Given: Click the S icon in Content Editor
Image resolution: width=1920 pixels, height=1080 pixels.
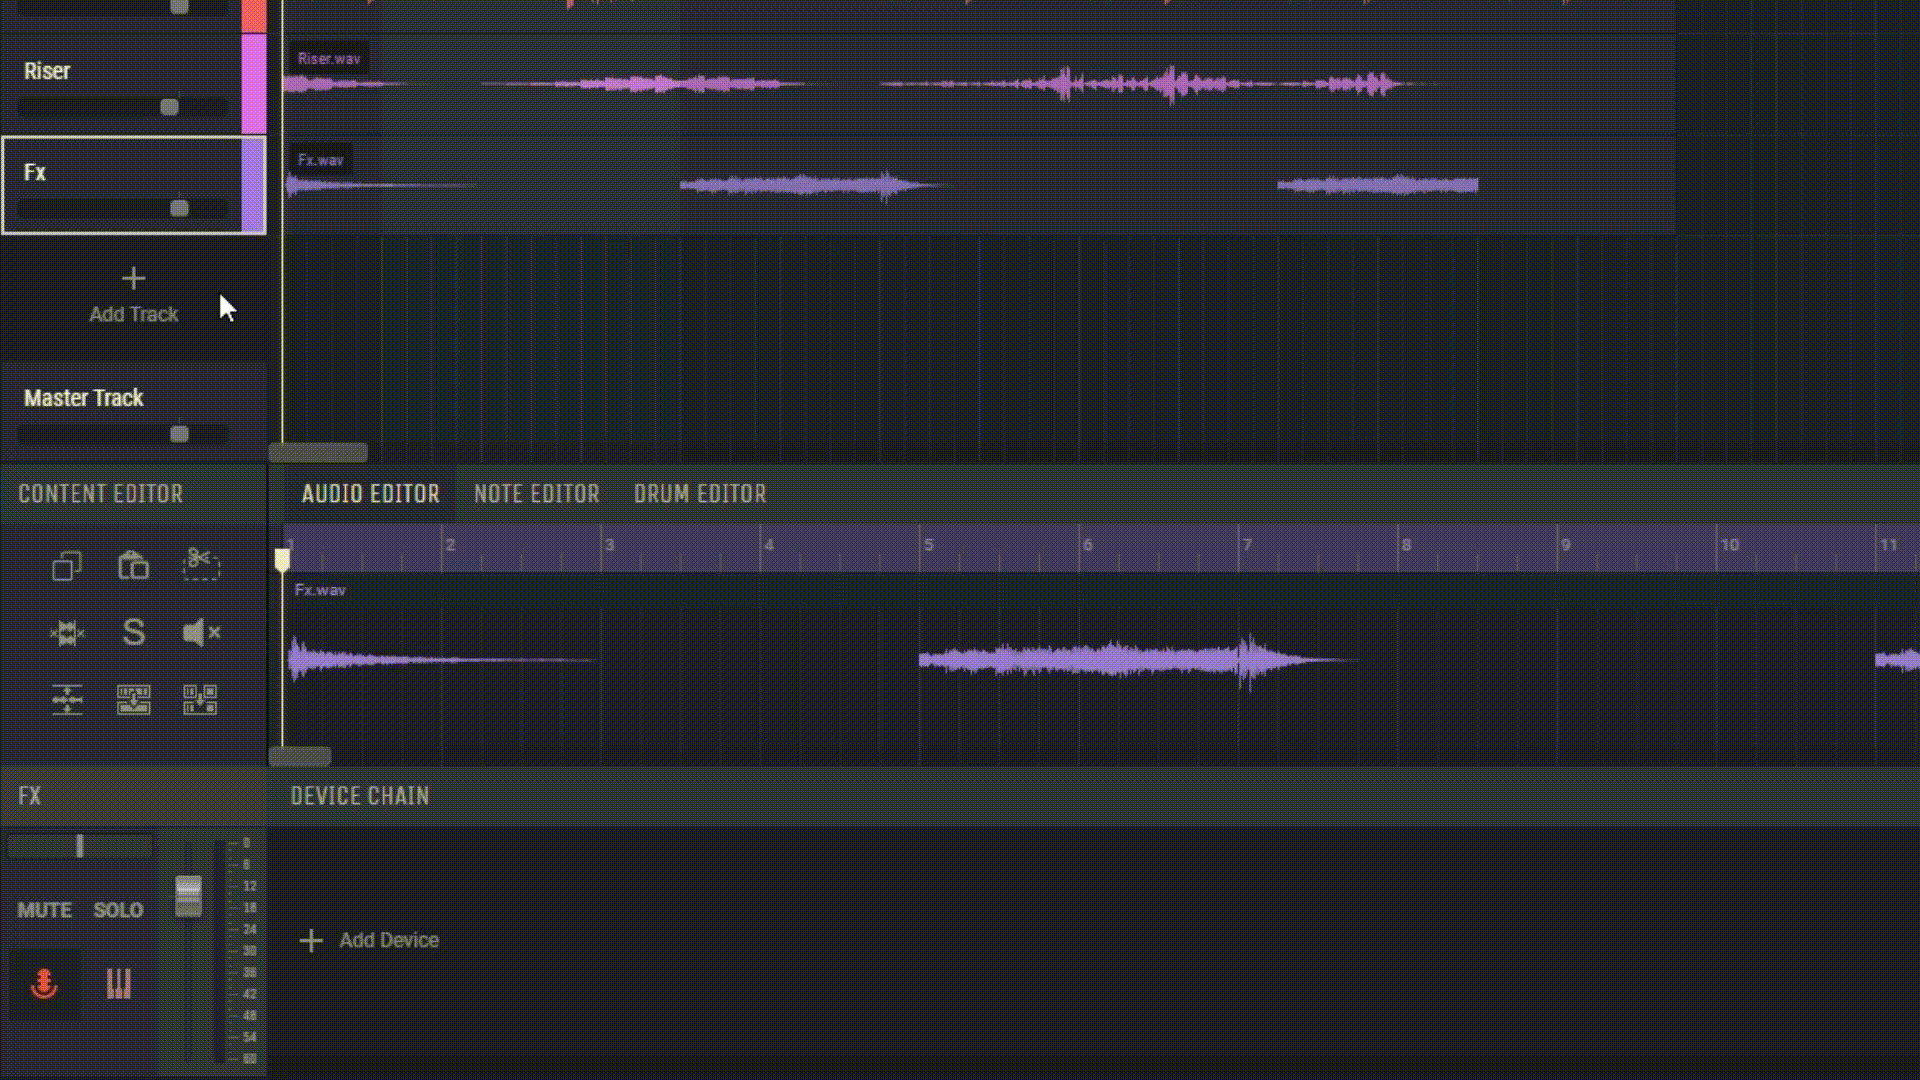Looking at the screenshot, I should [x=133, y=632].
